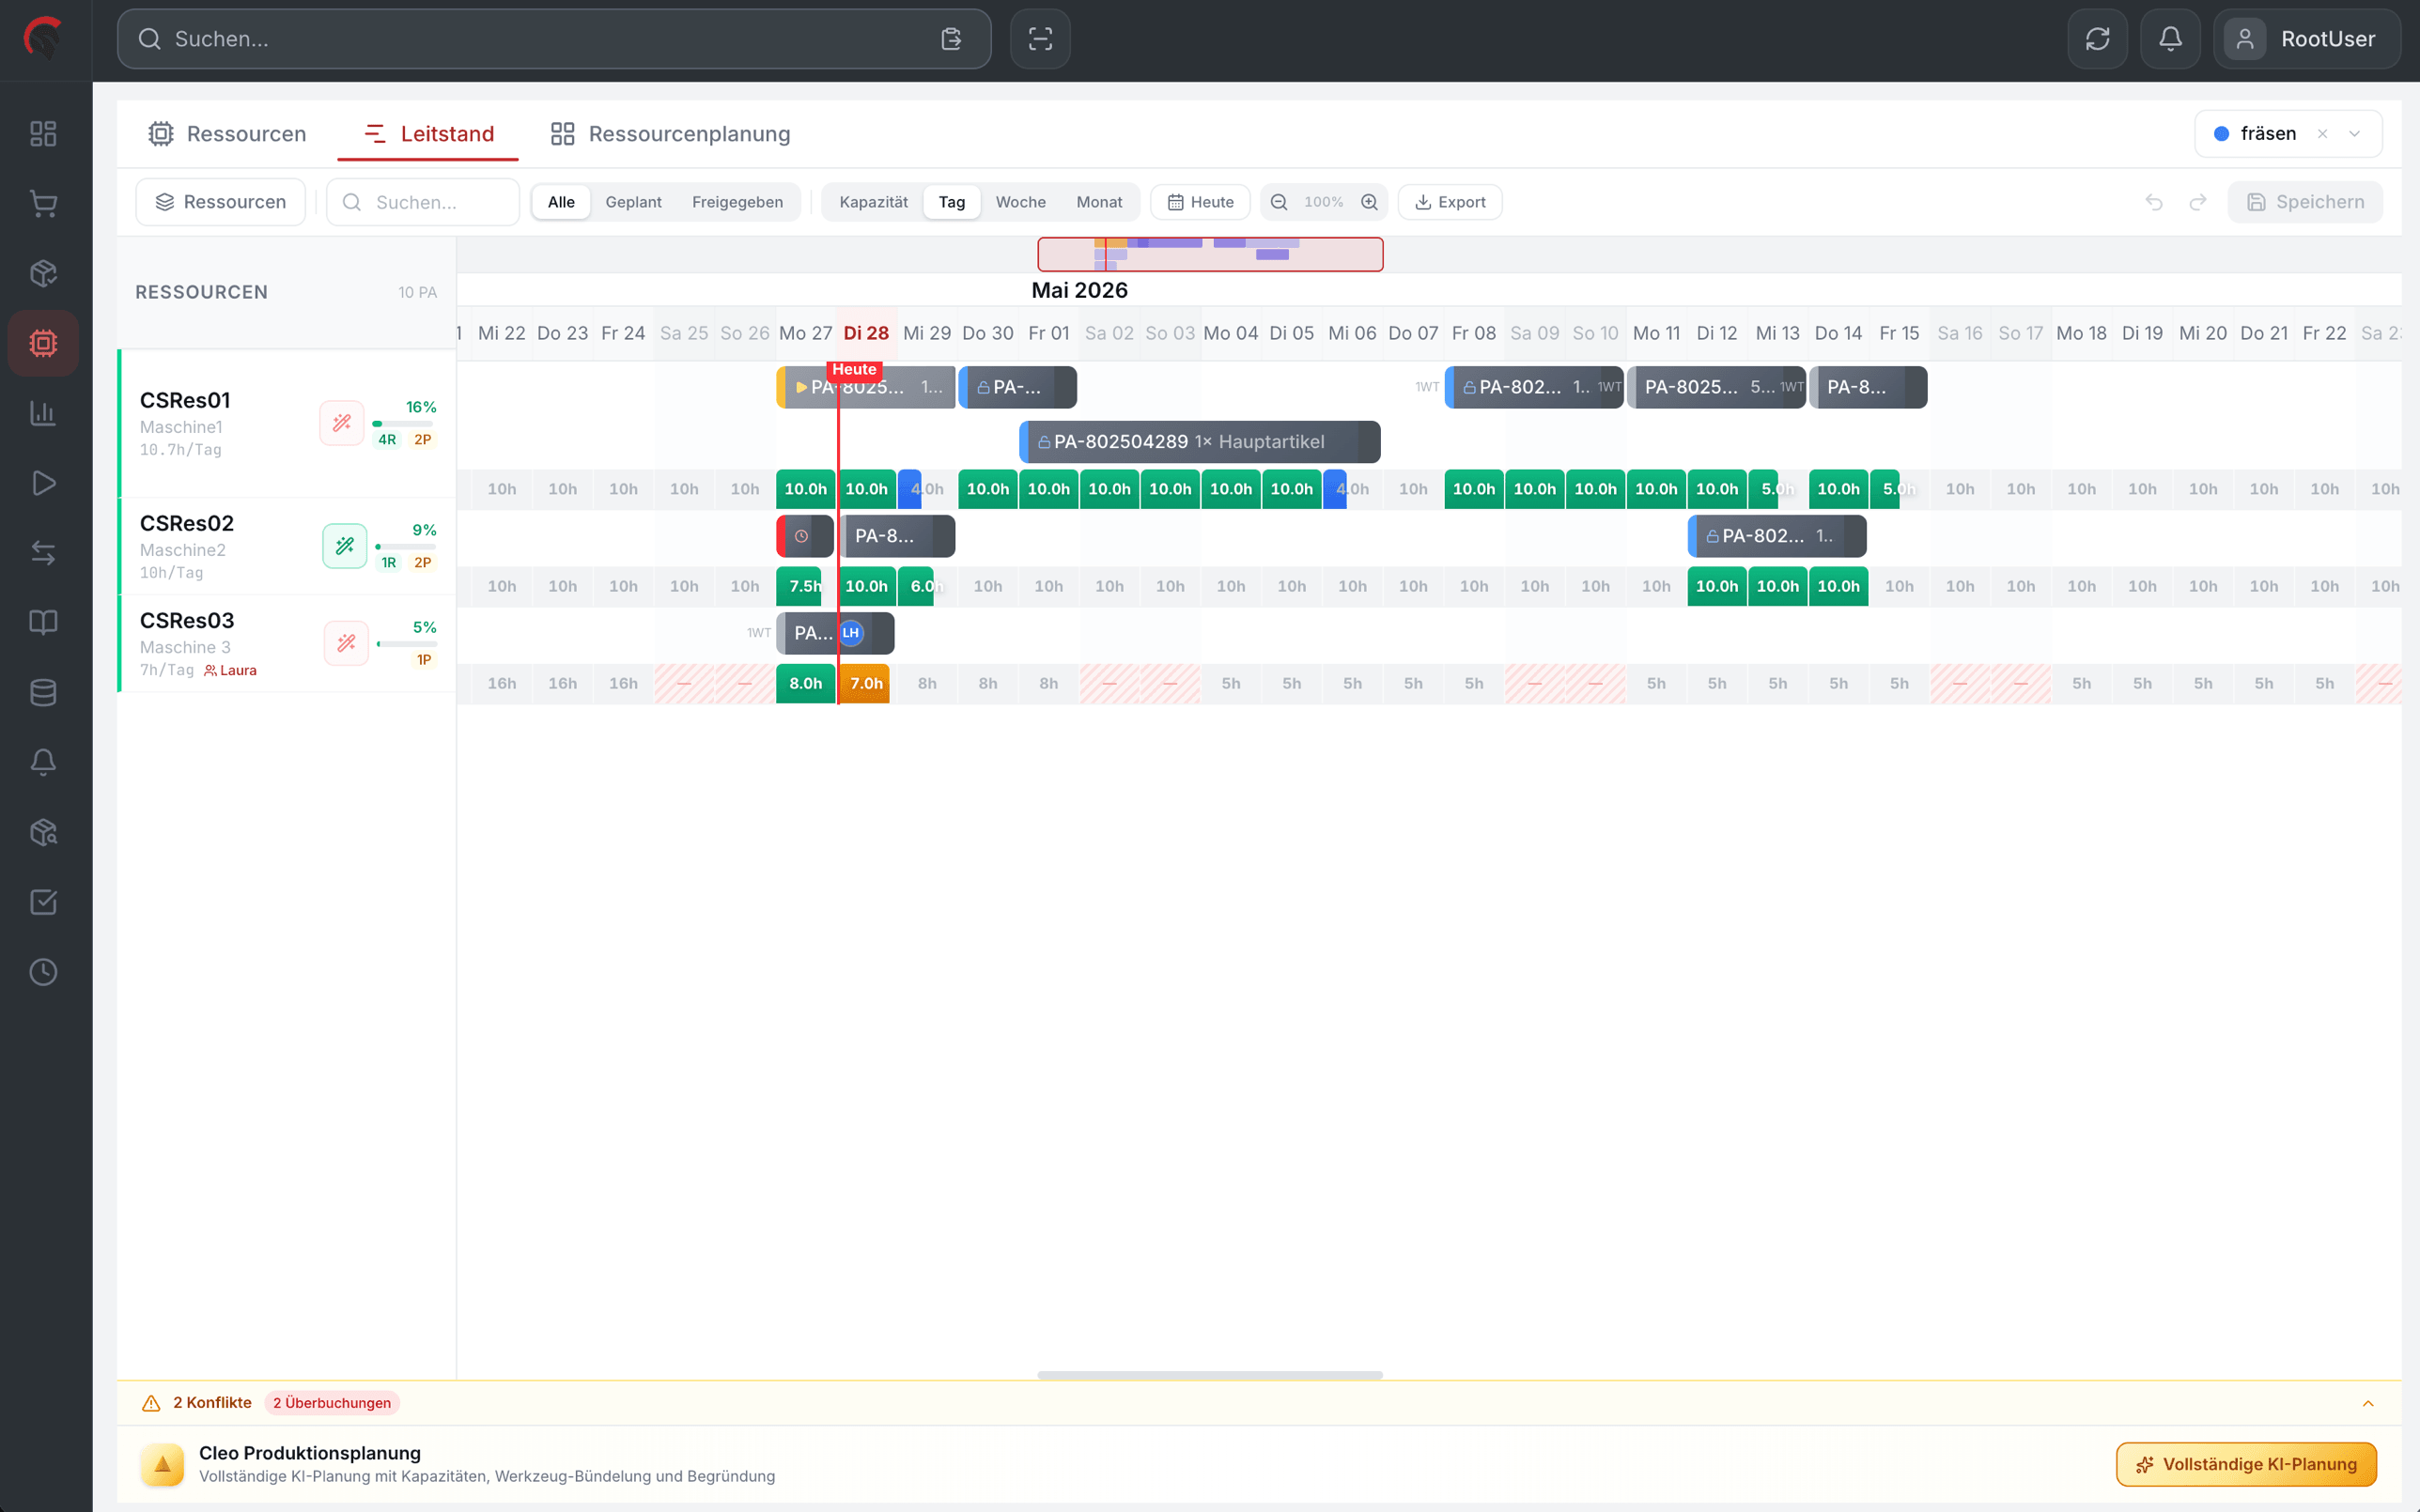
Task: Open the bar chart sidebar icon
Action: [43, 413]
